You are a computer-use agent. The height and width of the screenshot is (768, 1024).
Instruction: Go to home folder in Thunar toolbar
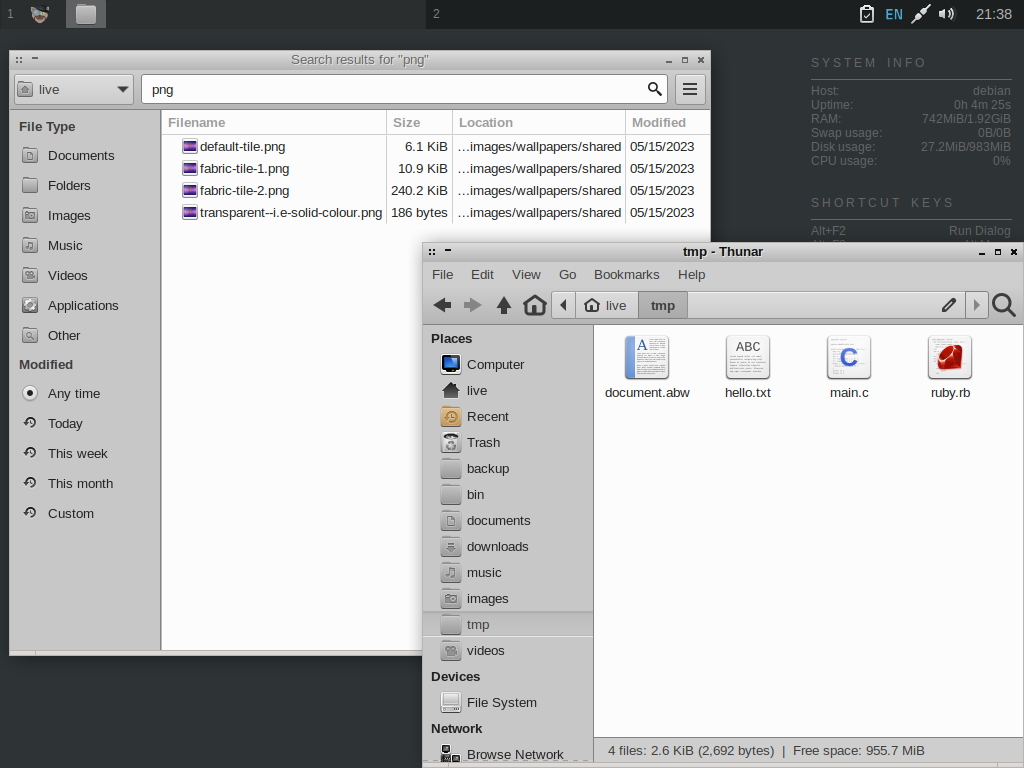point(535,305)
